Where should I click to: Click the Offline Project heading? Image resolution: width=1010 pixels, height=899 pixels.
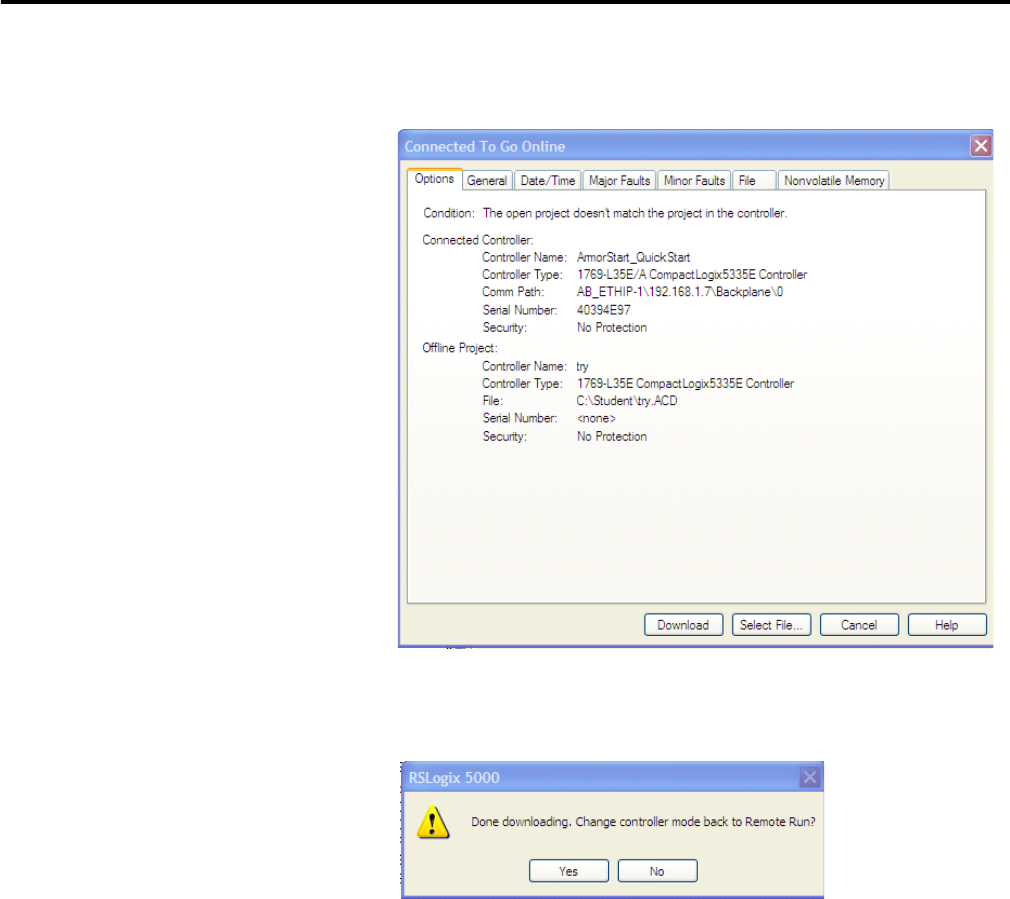coord(460,348)
